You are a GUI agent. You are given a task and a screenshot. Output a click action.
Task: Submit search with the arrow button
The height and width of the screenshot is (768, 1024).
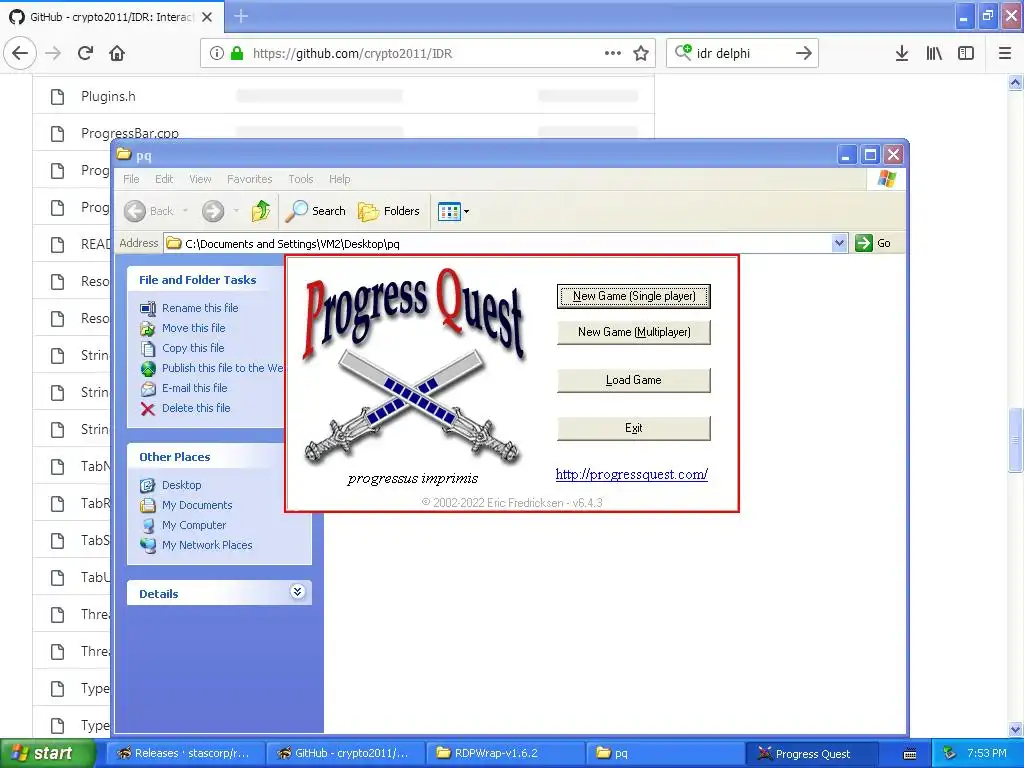pyautogui.click(x=804, y=53)
